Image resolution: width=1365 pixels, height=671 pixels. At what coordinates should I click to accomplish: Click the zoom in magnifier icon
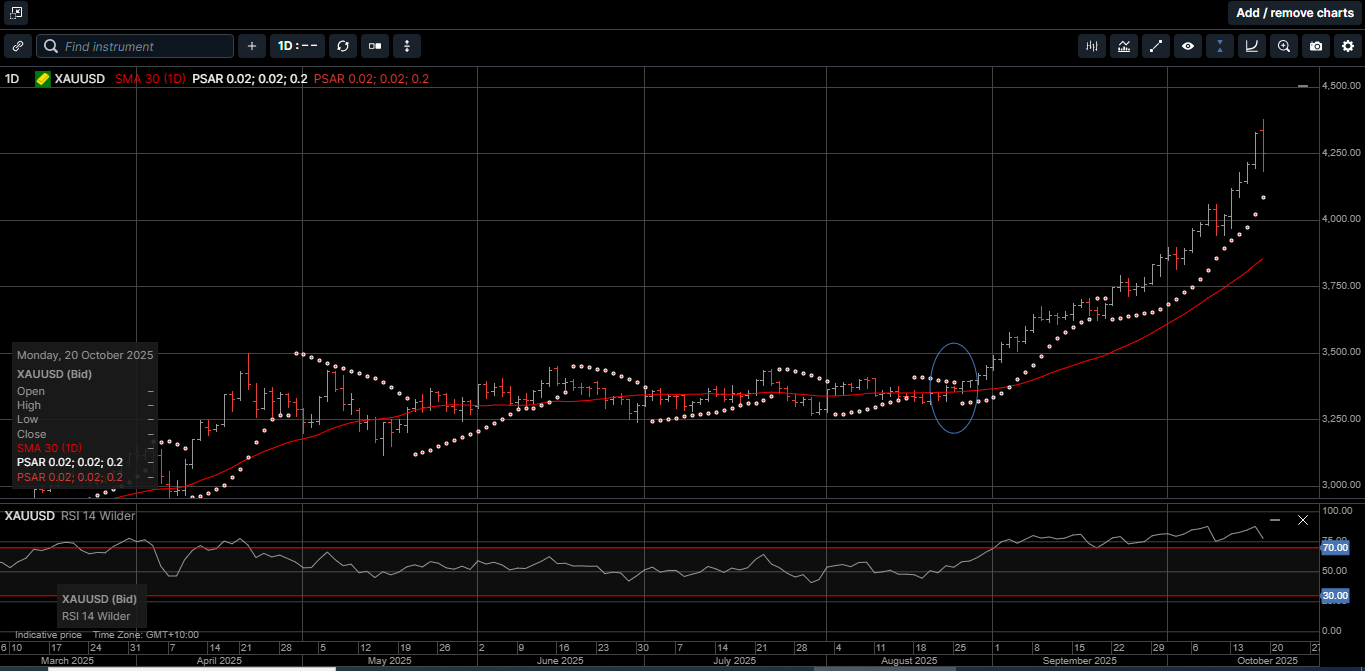1284,46
